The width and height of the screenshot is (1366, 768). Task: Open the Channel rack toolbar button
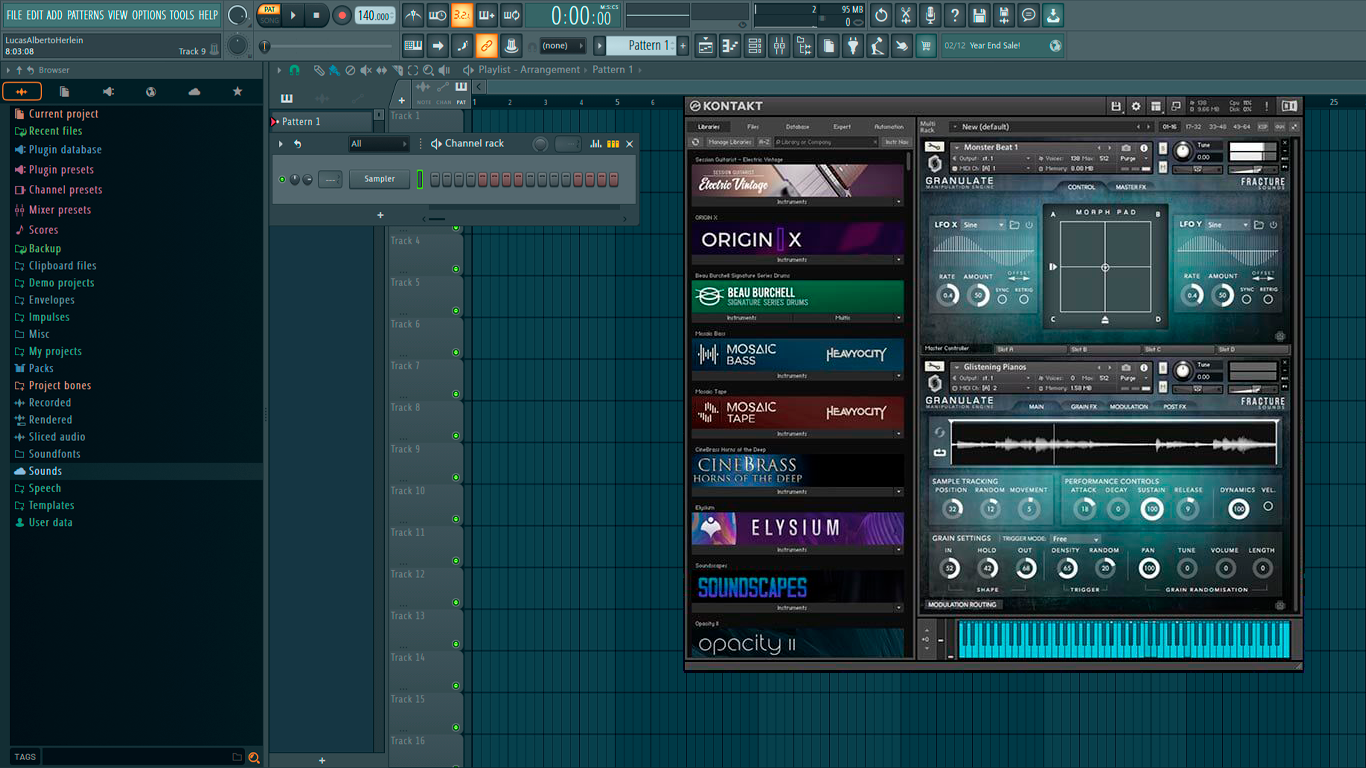(x=755, y=46)
